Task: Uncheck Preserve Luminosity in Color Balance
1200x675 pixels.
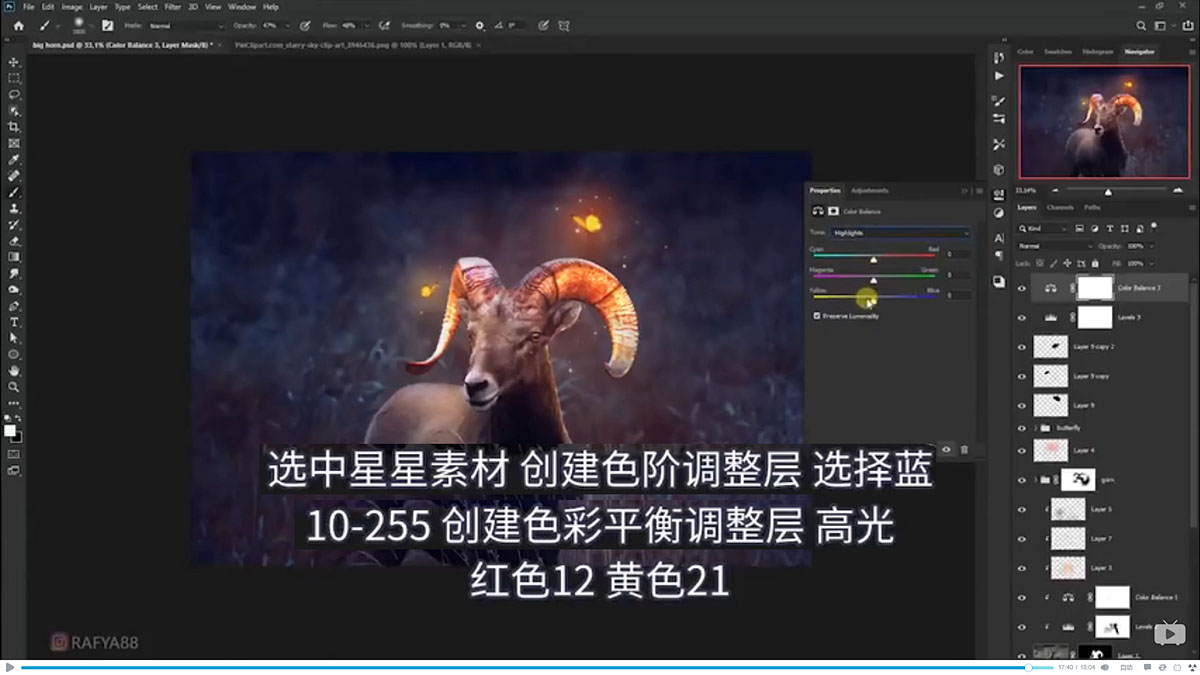Action: (x=818, y=315)
